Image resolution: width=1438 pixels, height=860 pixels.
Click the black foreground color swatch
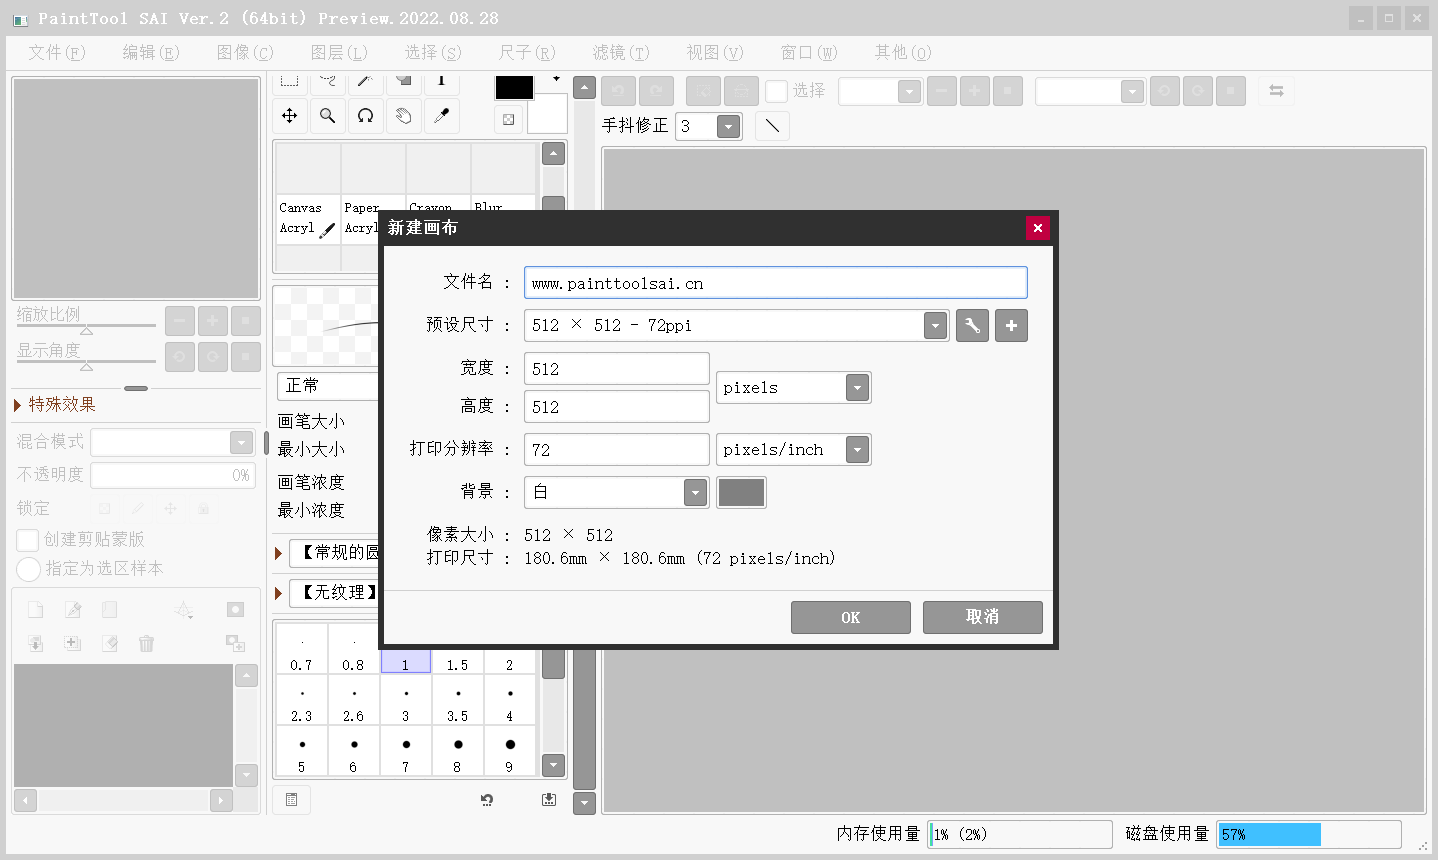(x=515, y=88)
